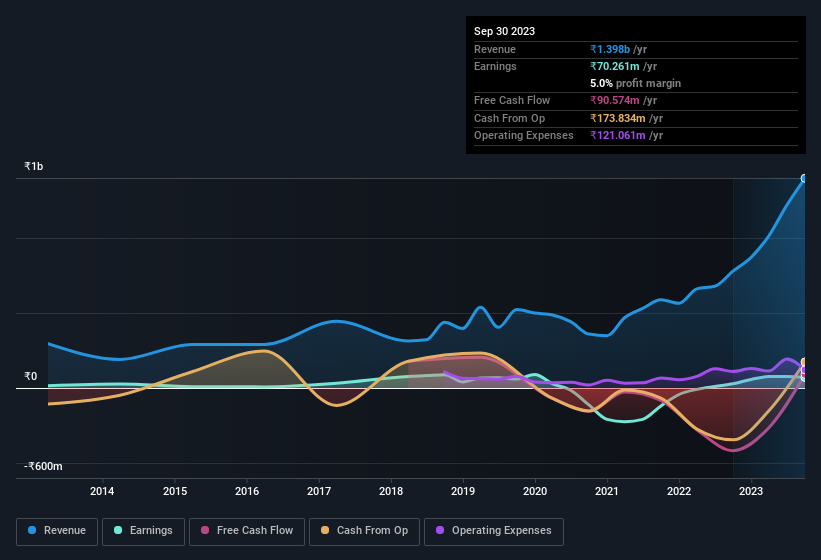Image resolution: width=821 pixels, height=560 pixels.
Task: Click the Free Cash Flow tooltip label
Action: (512, 100)
